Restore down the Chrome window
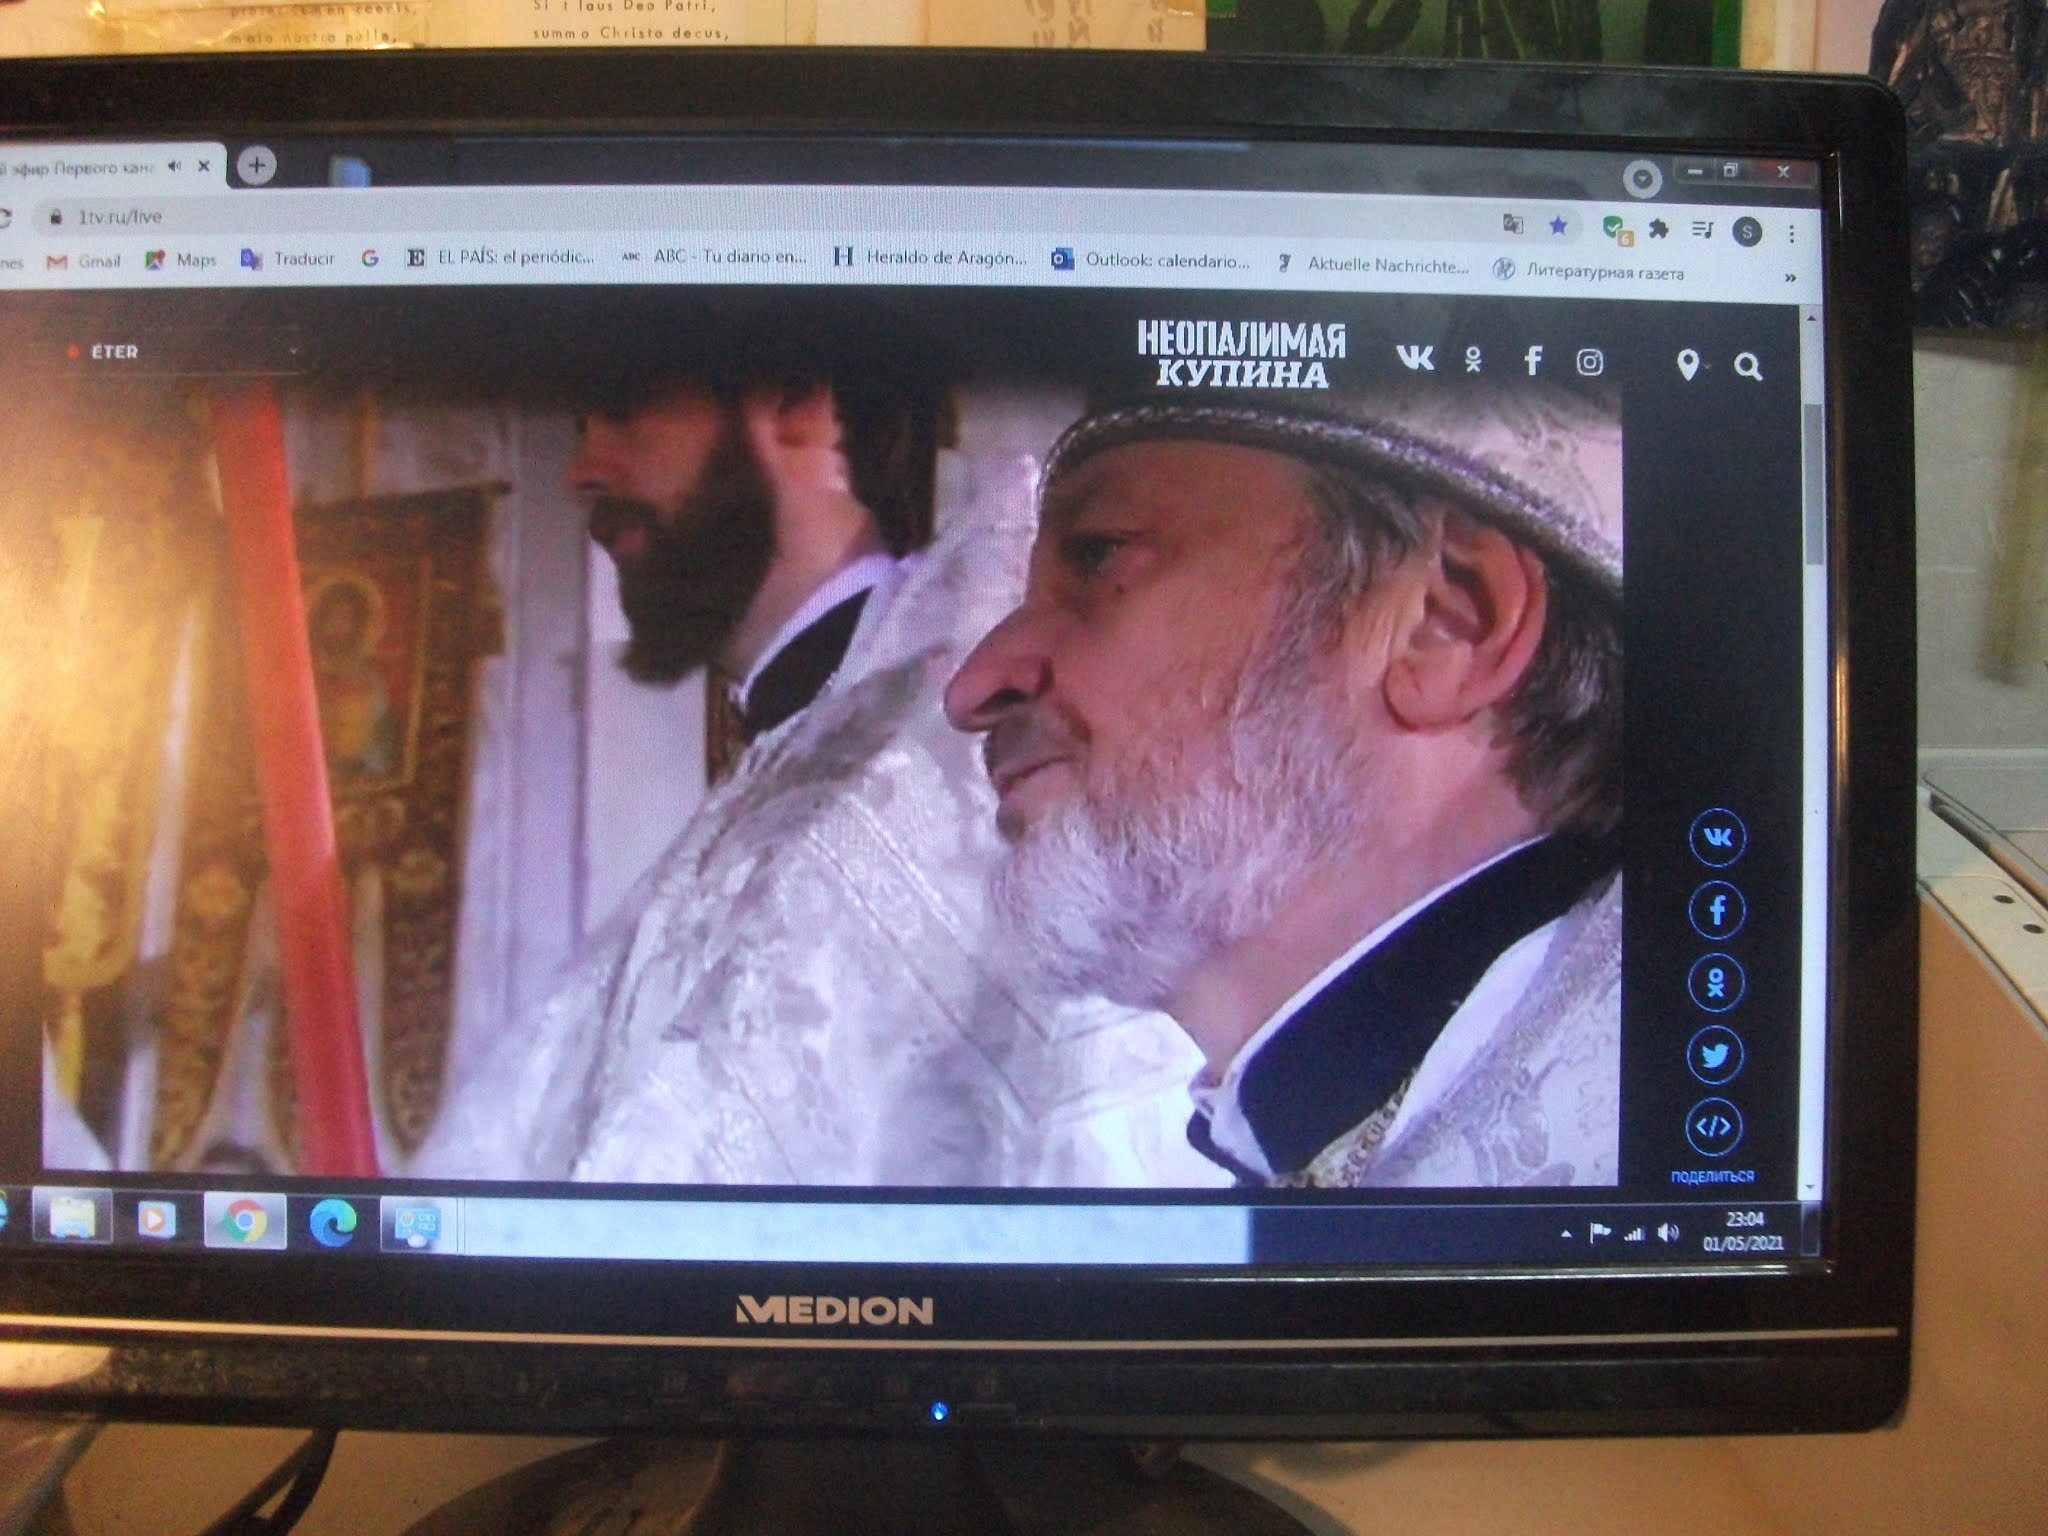 [1732, 171]
